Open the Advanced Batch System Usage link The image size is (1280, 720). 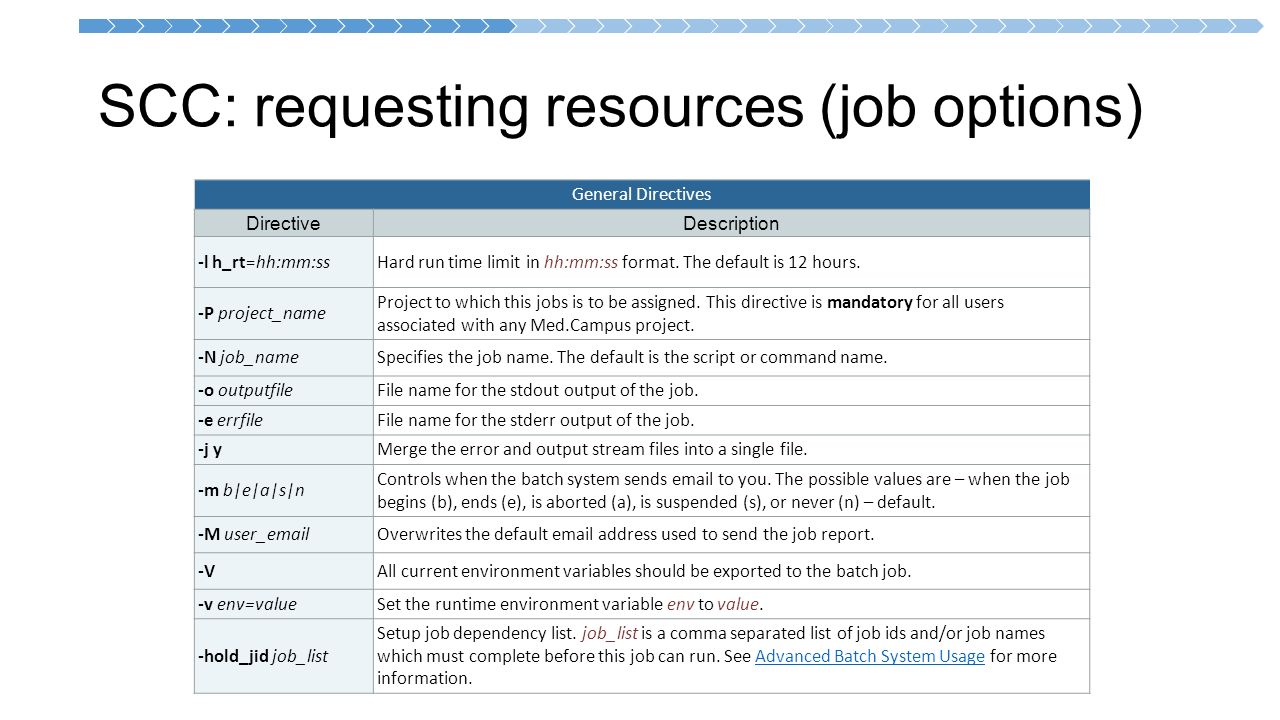click(x=870, y=656)
